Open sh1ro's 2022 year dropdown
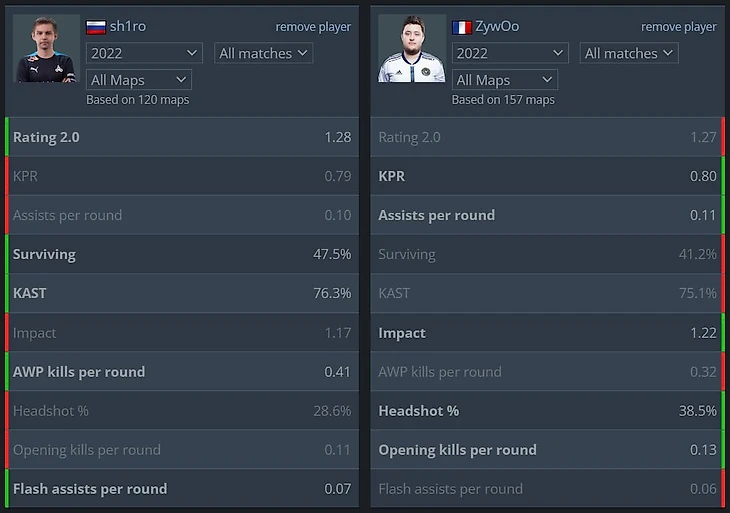 point(144,53)
